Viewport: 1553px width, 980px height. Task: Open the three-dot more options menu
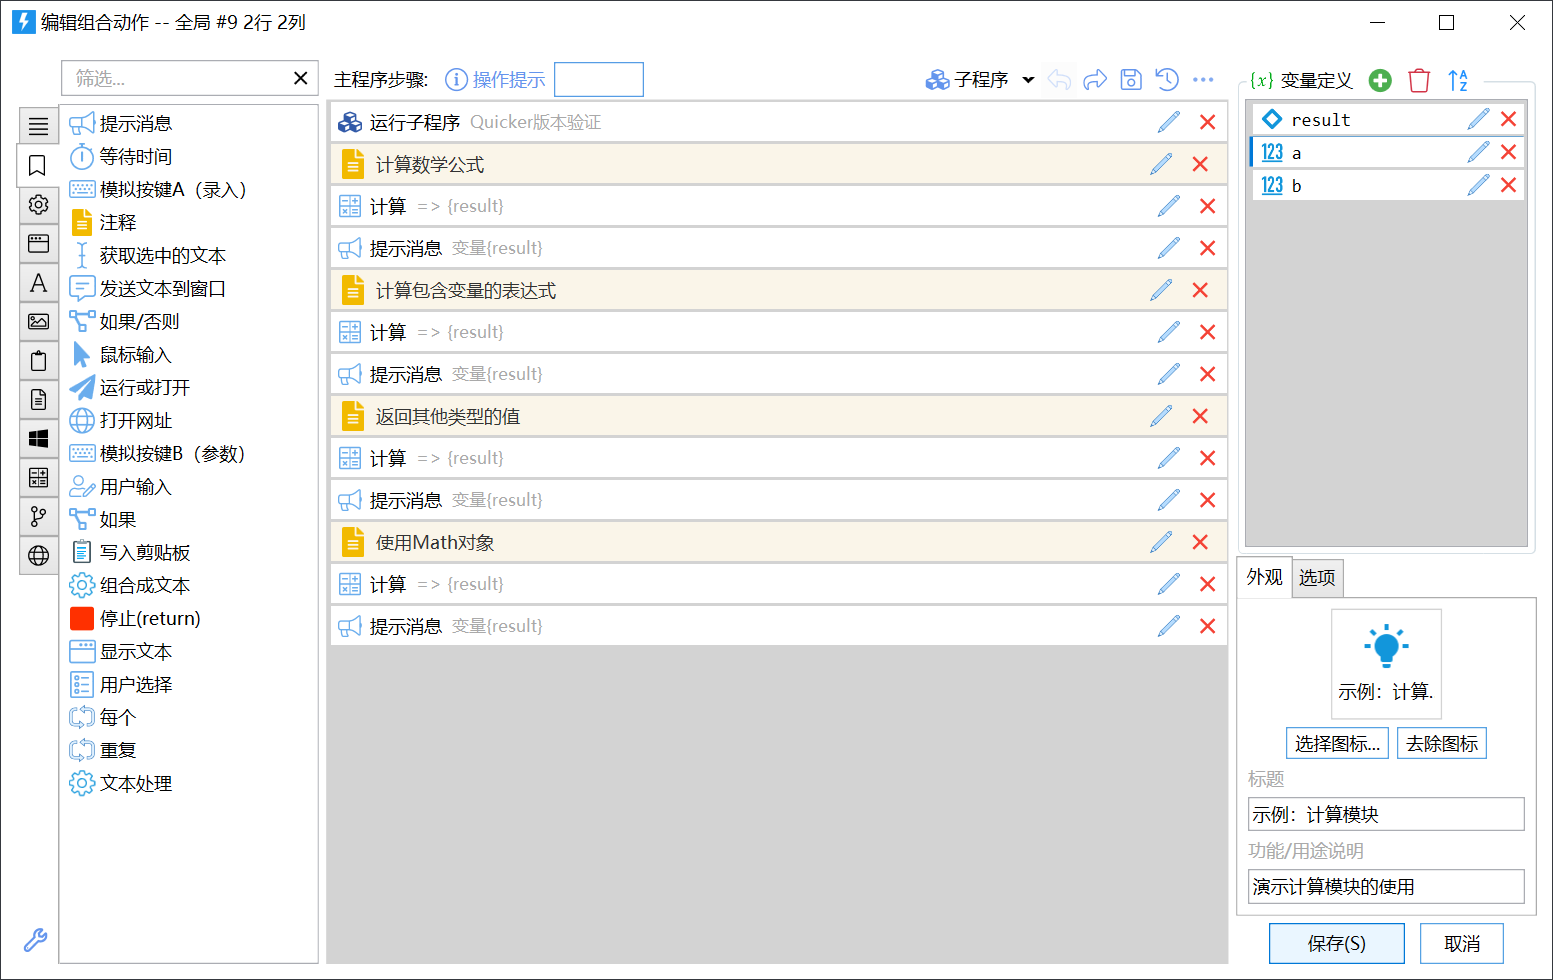pyautogui.click(x=1203, y=80)
